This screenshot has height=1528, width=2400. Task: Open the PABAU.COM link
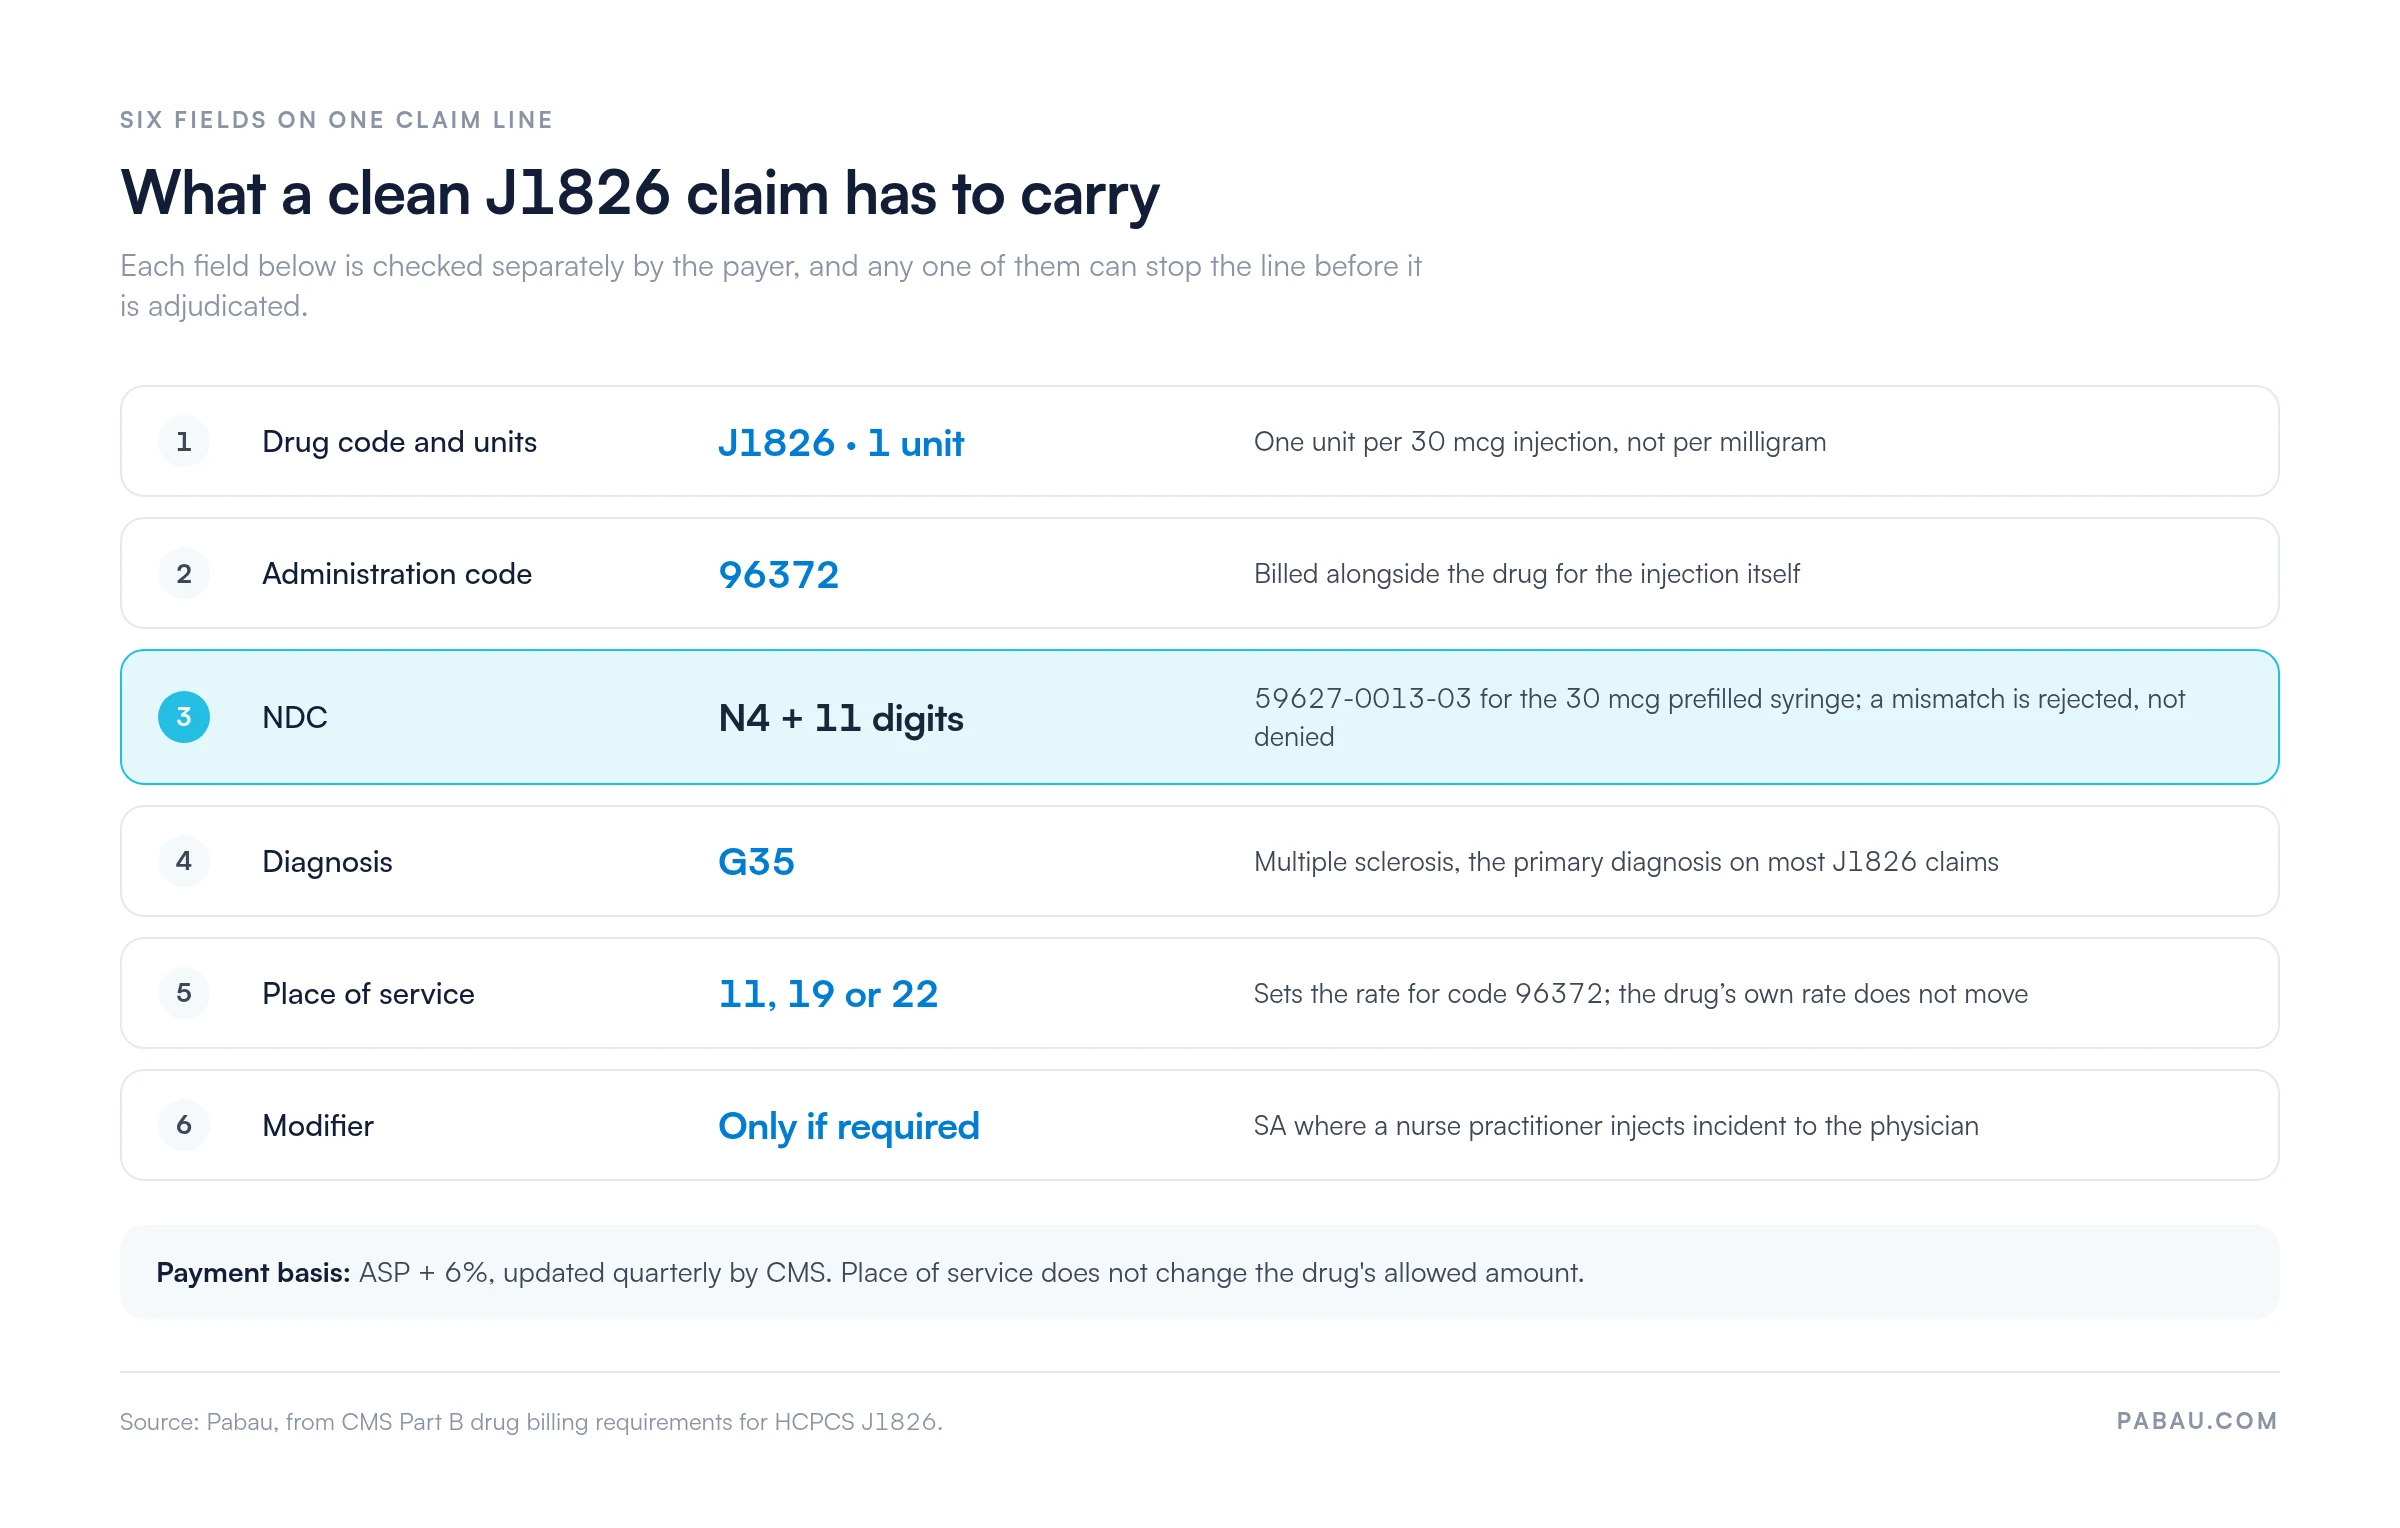tap(2197, 1421)
